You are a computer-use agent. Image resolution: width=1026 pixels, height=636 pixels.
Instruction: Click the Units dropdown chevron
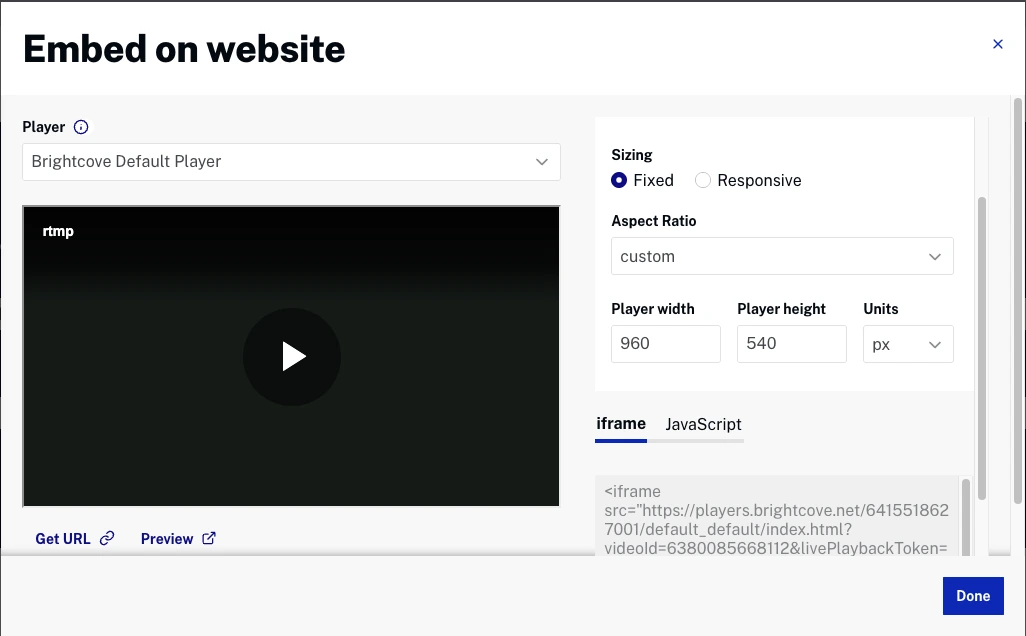[936, 343]
